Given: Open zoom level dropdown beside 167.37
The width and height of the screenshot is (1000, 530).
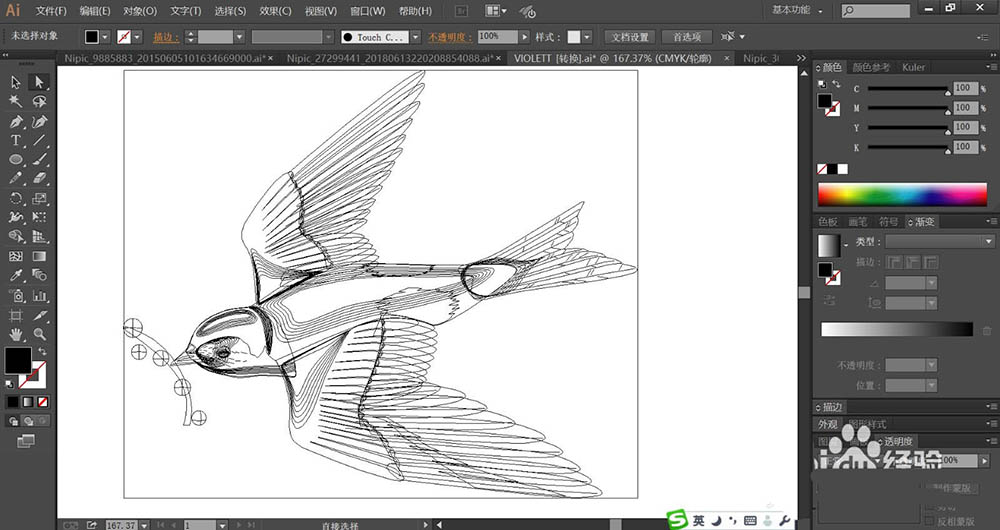Looking at the screenshot, I should tap(144, 525).
